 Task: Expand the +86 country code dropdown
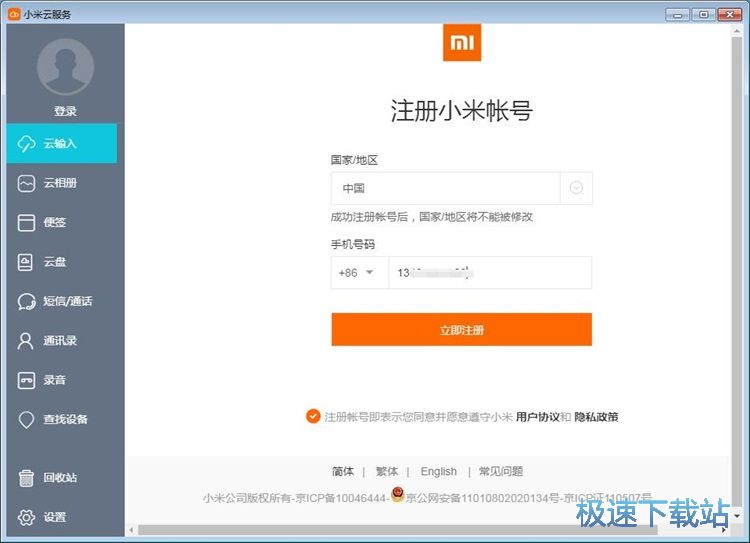[359, 273]
